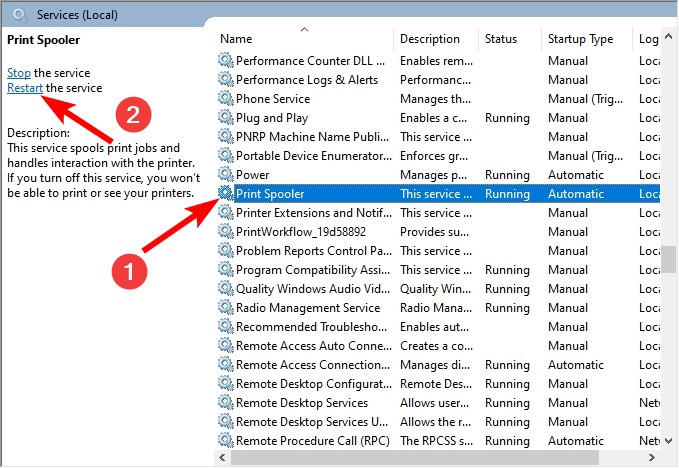Screen dimensions: 679x468
Task: Click Running status of Plug and Play
Action: pos(507,118)
